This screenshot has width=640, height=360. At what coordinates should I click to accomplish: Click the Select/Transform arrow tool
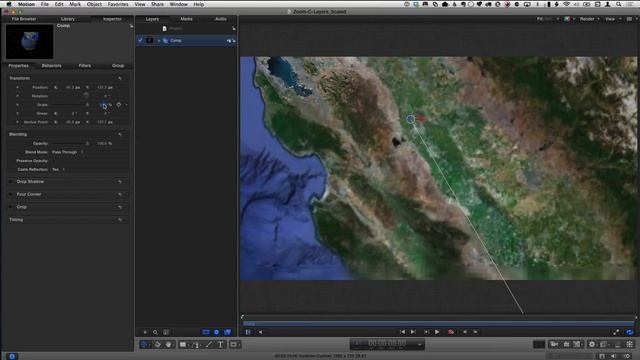pos(144,344)
